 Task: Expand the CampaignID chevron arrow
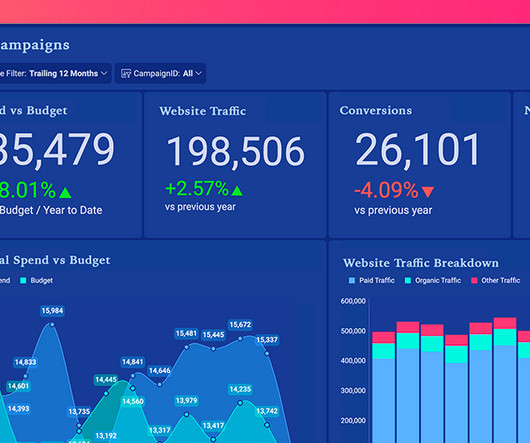tap(199, 73)
